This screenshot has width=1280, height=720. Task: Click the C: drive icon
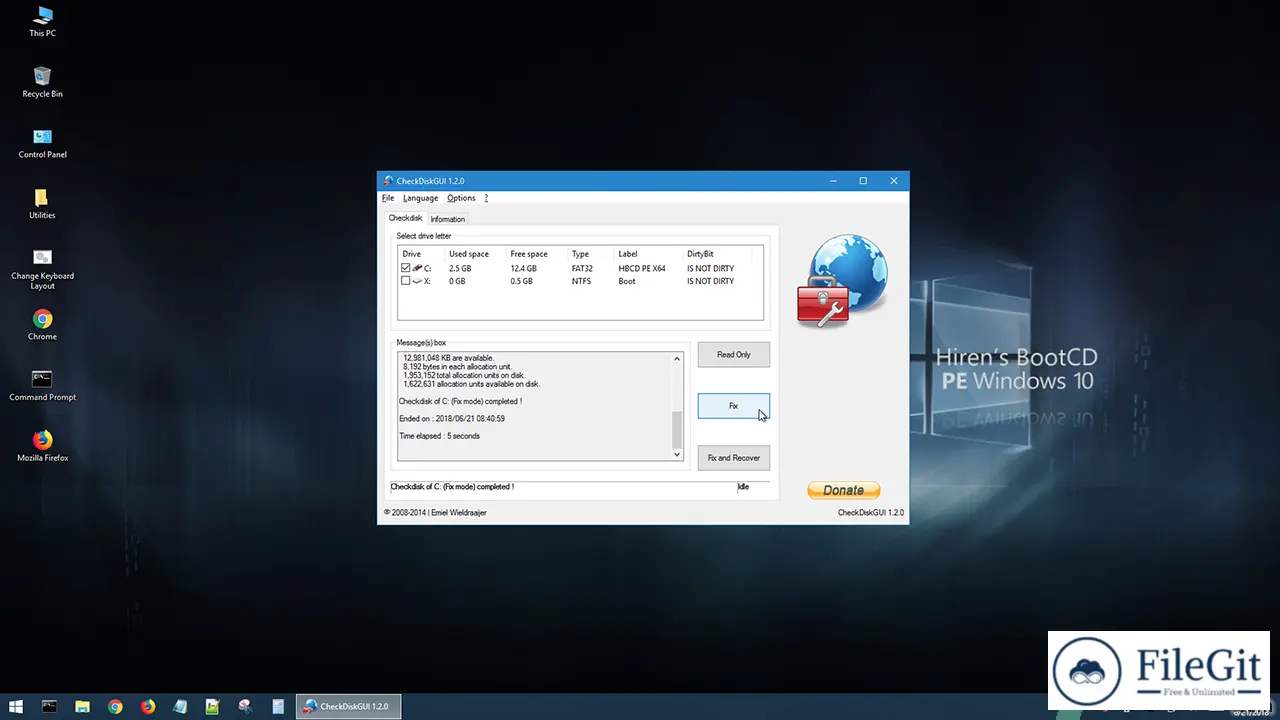point(417,268)
